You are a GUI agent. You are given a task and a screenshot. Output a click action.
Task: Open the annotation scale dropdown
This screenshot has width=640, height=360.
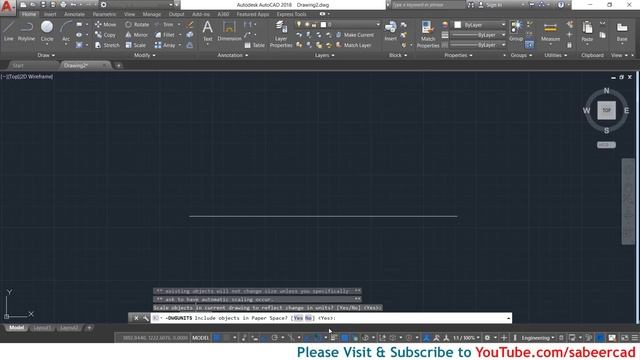(467, 338)
